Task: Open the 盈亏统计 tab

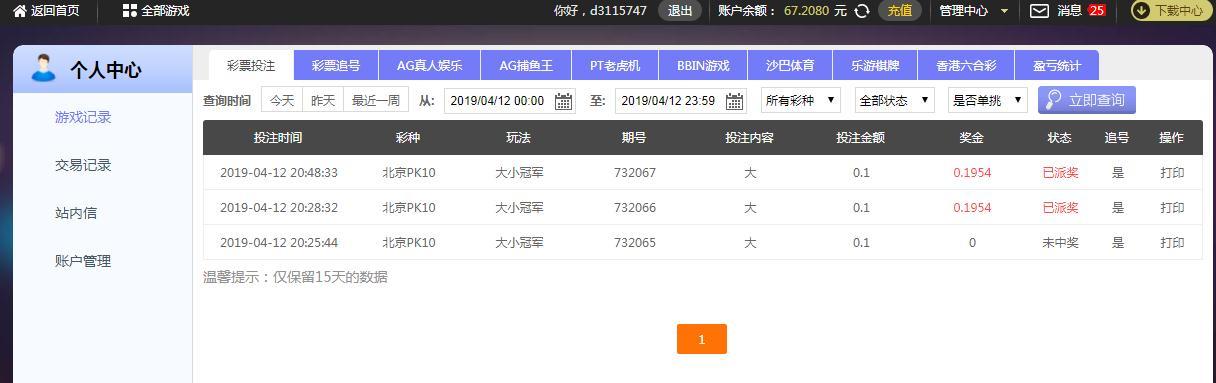Action: [1057, 66]
